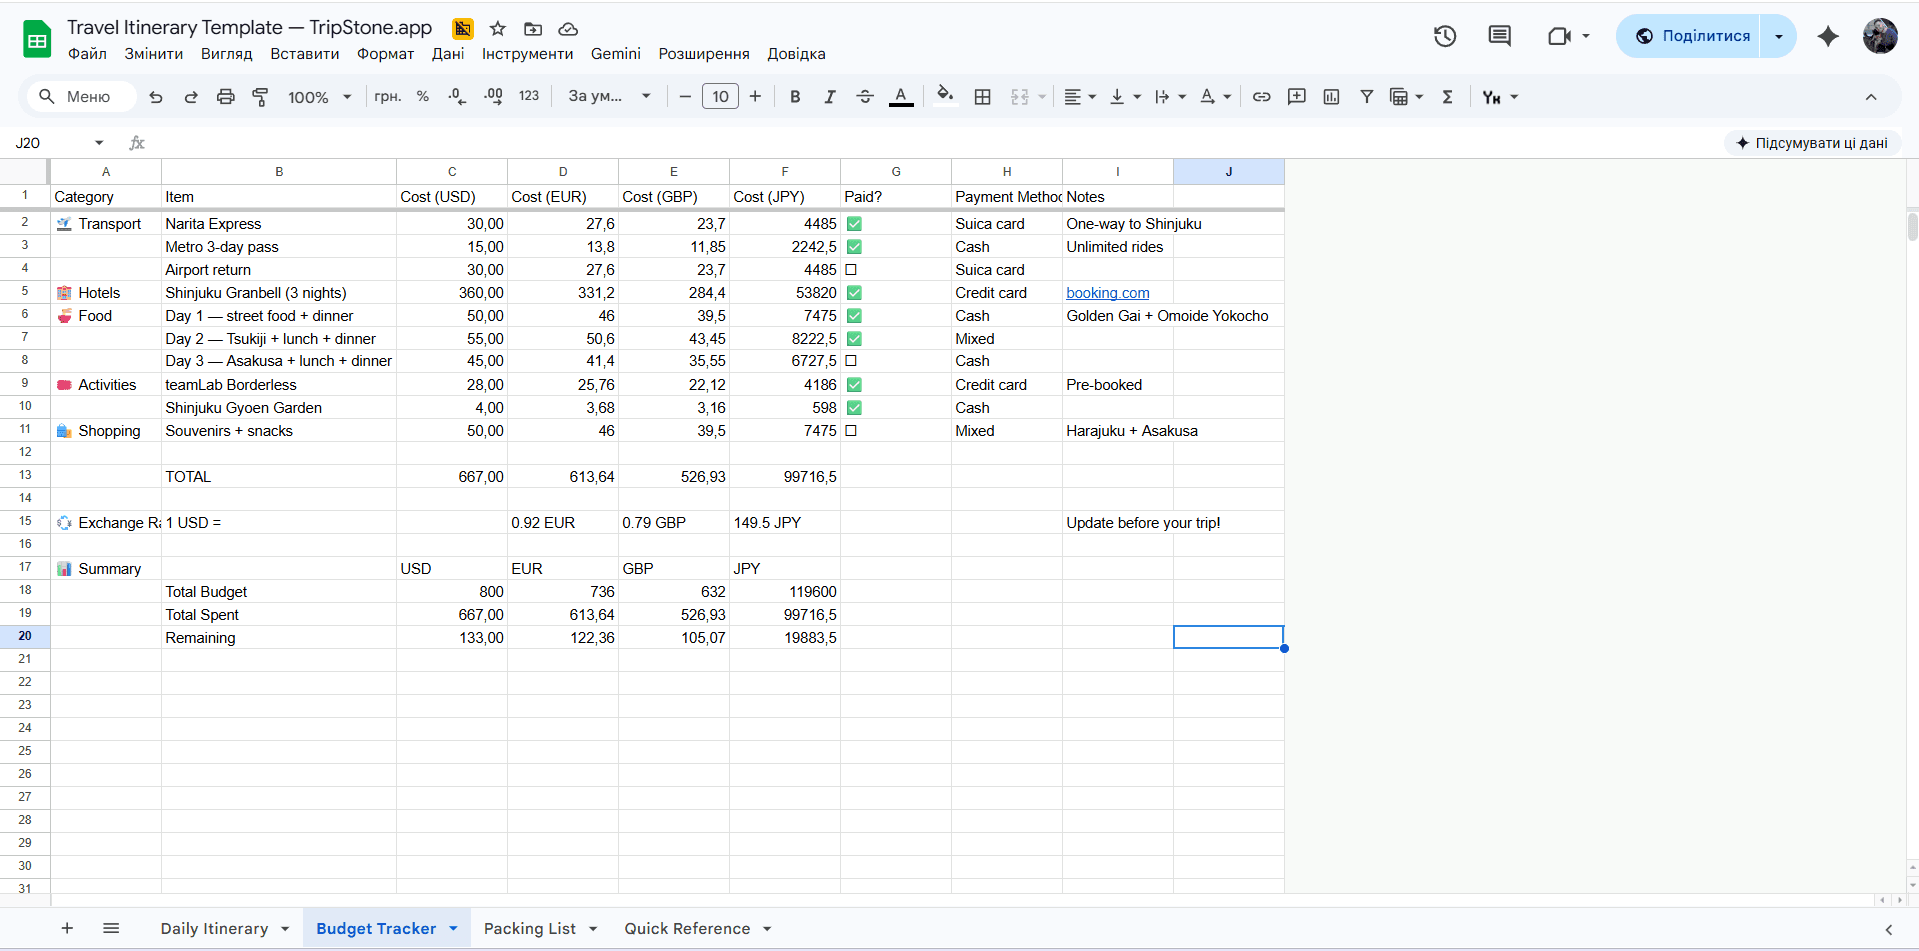
Task: Open the borders tool
Action: (982, 97)
